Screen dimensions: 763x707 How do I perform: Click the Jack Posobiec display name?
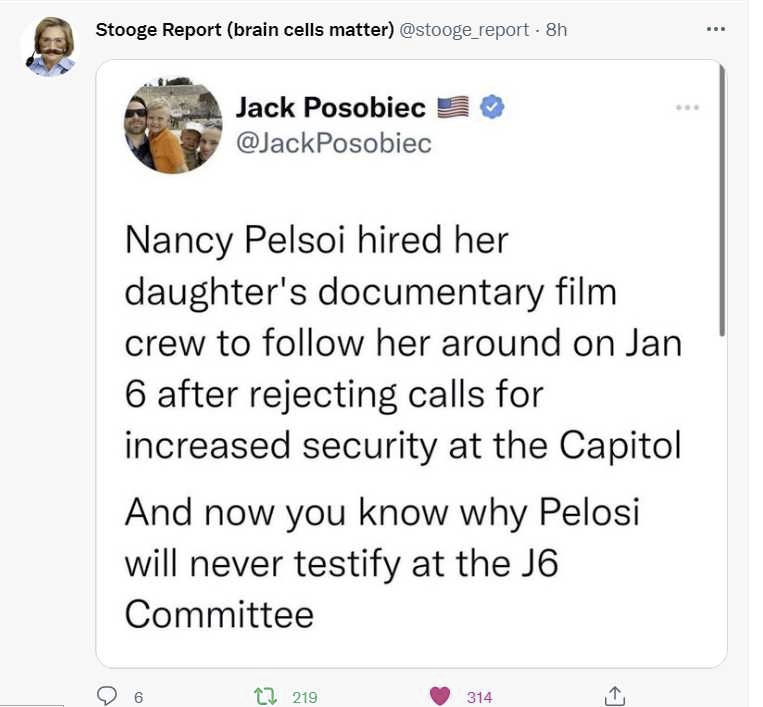331,107
